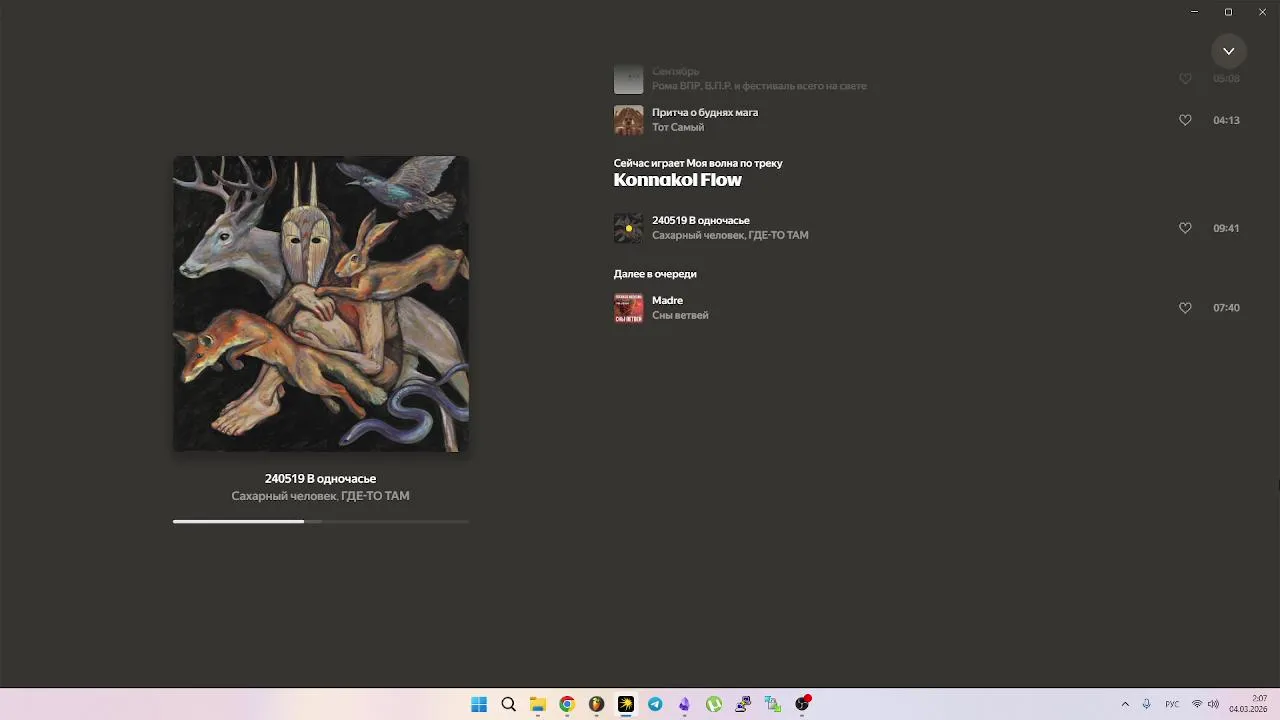Screen dimensions: 1280x720
Task: Select the Притча о буднях мага track title
Action: pyautogui.click(x=705, y=112)
